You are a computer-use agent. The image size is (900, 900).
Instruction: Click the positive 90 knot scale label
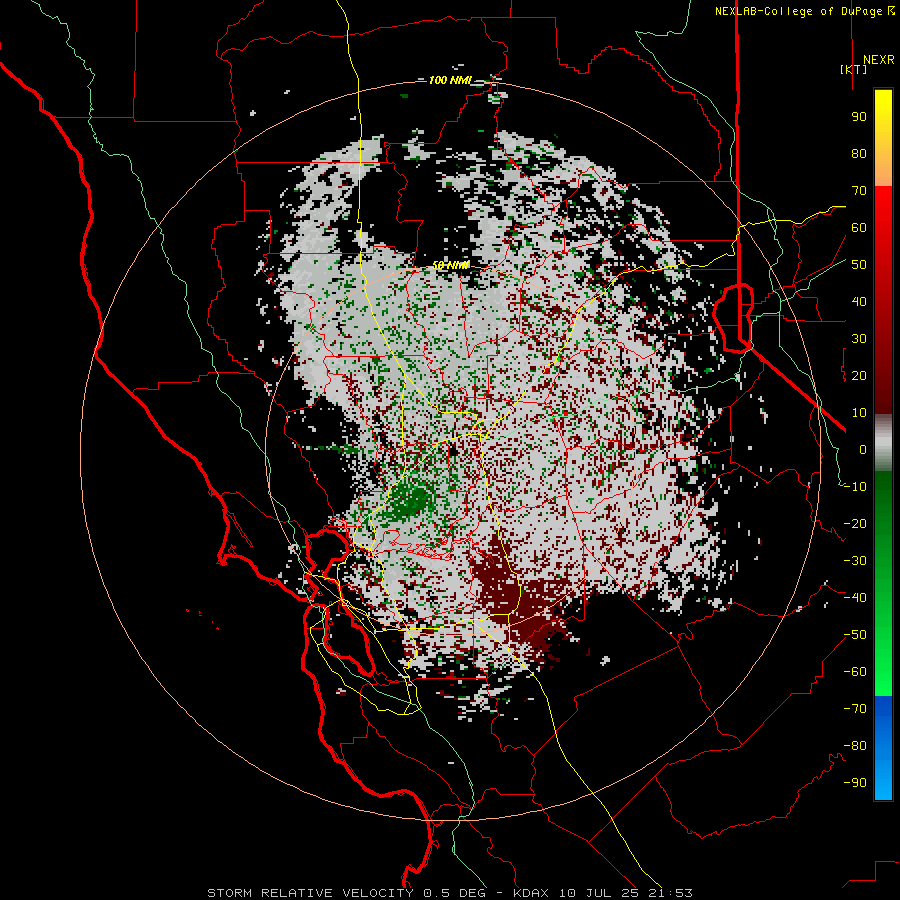tap(859, 117)
